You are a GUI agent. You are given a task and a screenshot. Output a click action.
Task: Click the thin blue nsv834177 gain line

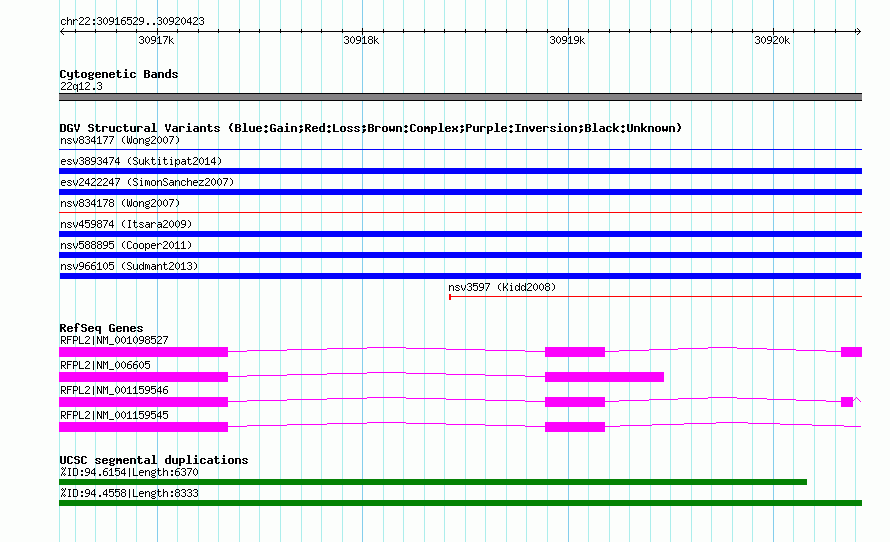pyautogui.click(x=460, y=150)
